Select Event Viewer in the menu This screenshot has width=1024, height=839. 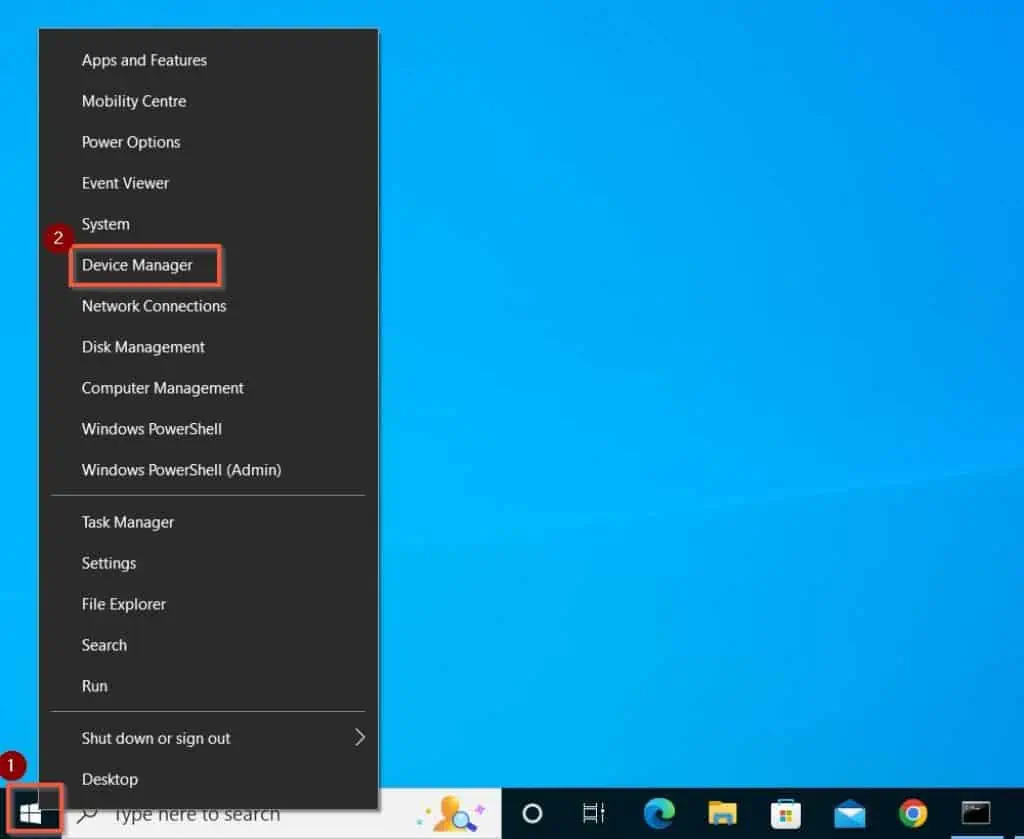coord(125,183)
